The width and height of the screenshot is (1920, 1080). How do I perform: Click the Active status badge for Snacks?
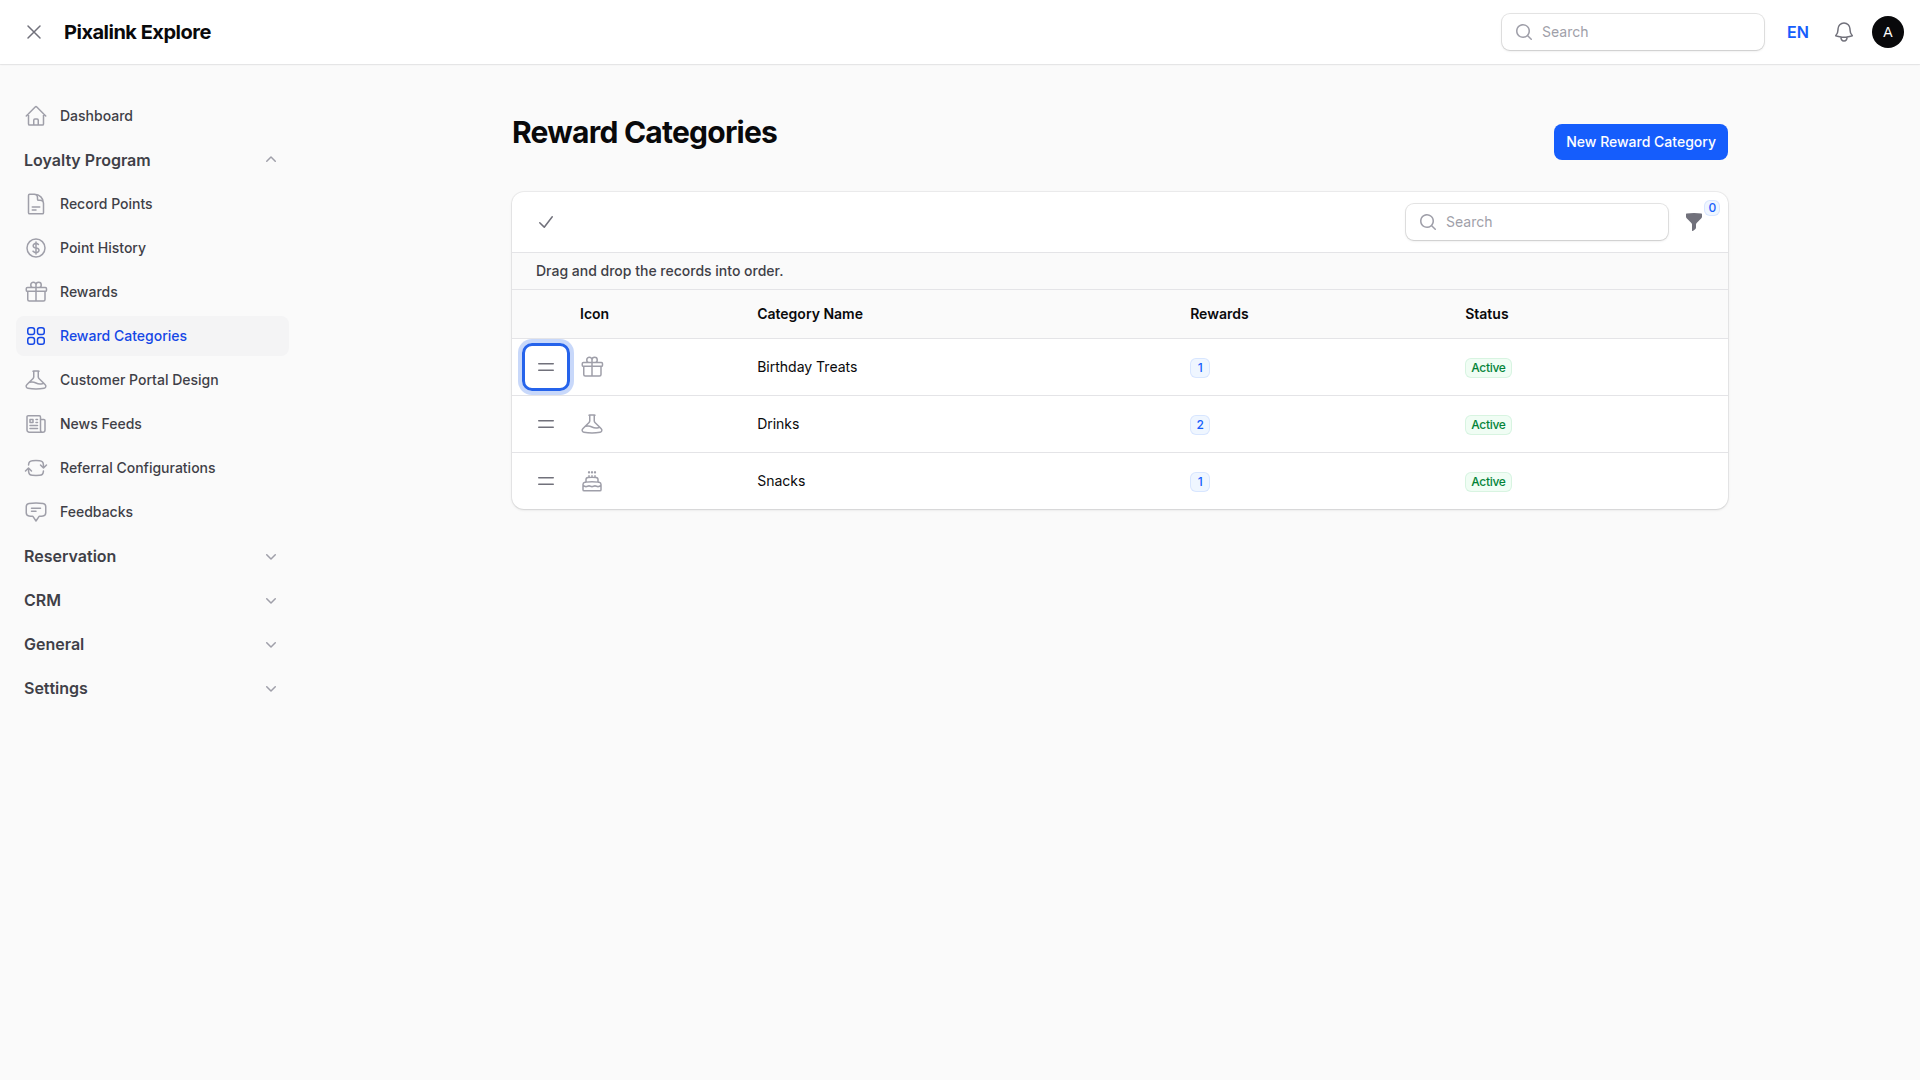click(x=1488, y=482)
